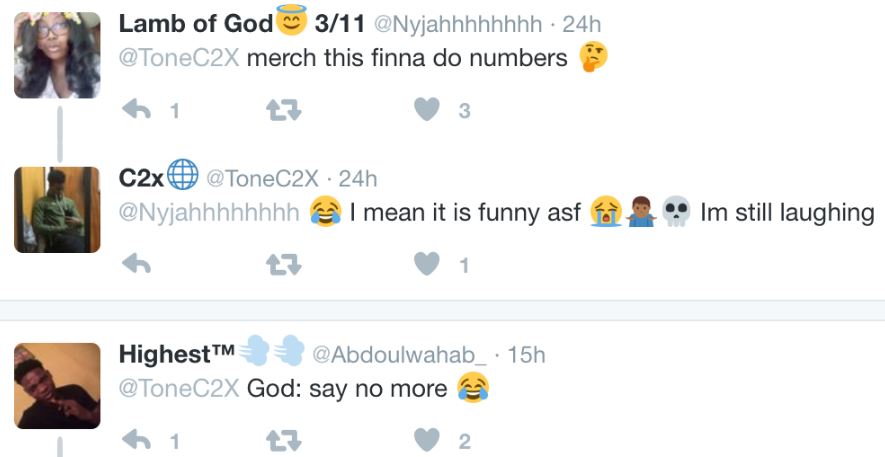Open the @Abdoulwahab_ handle
The width and height of the screenshot is (885, 457).
[399, 355]
